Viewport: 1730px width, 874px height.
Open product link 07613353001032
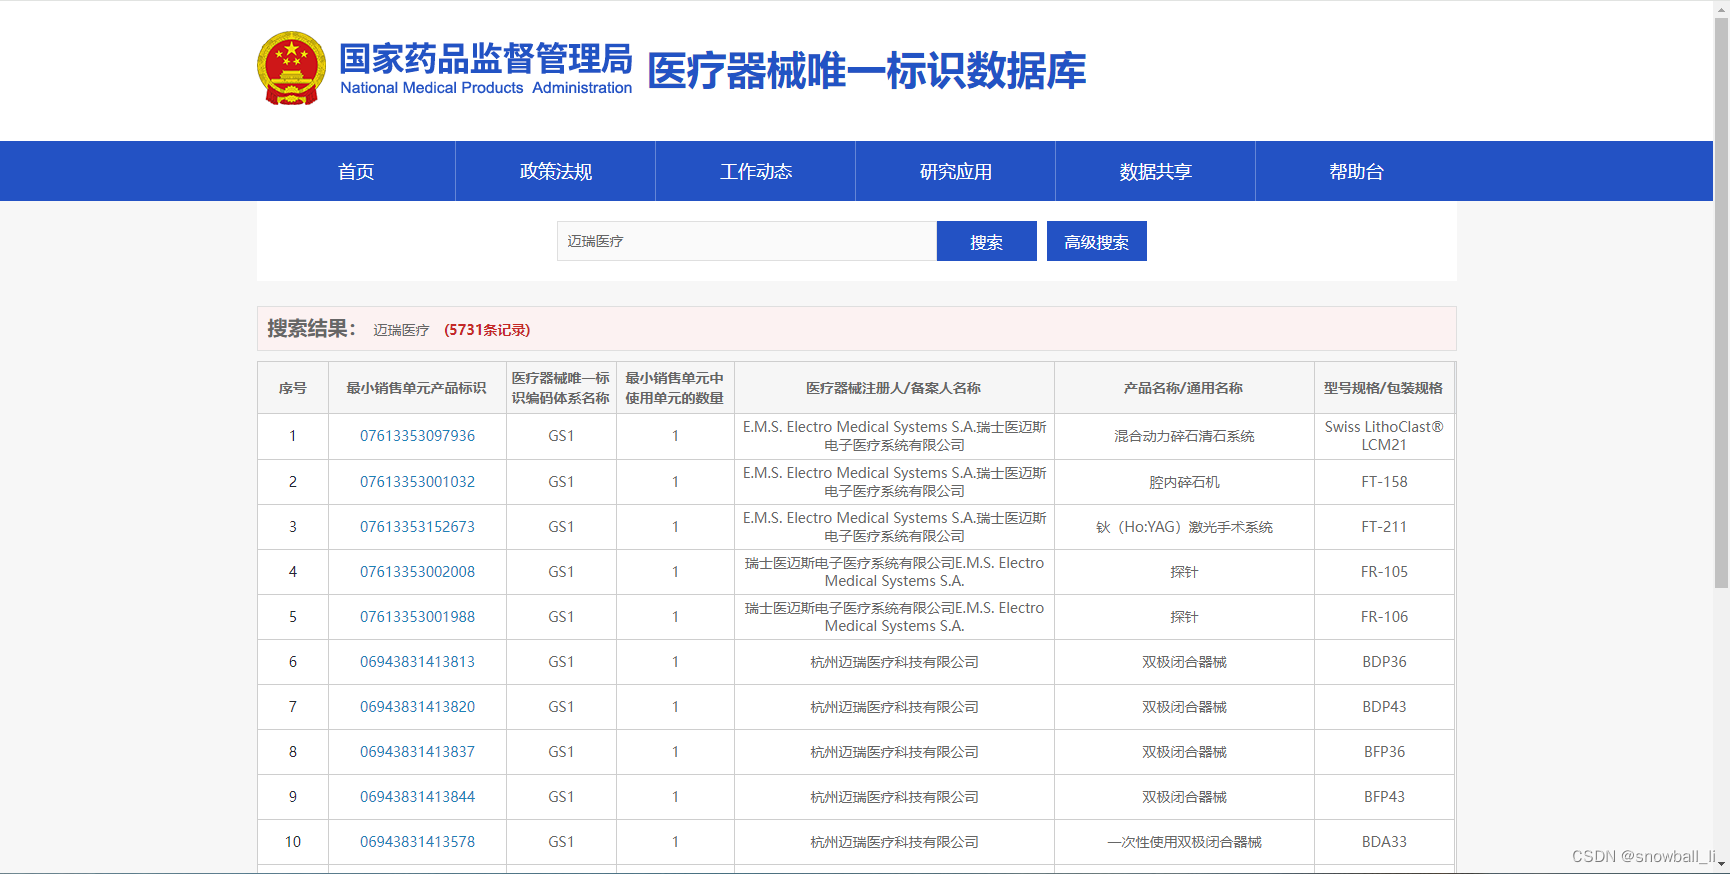(418, 482)
